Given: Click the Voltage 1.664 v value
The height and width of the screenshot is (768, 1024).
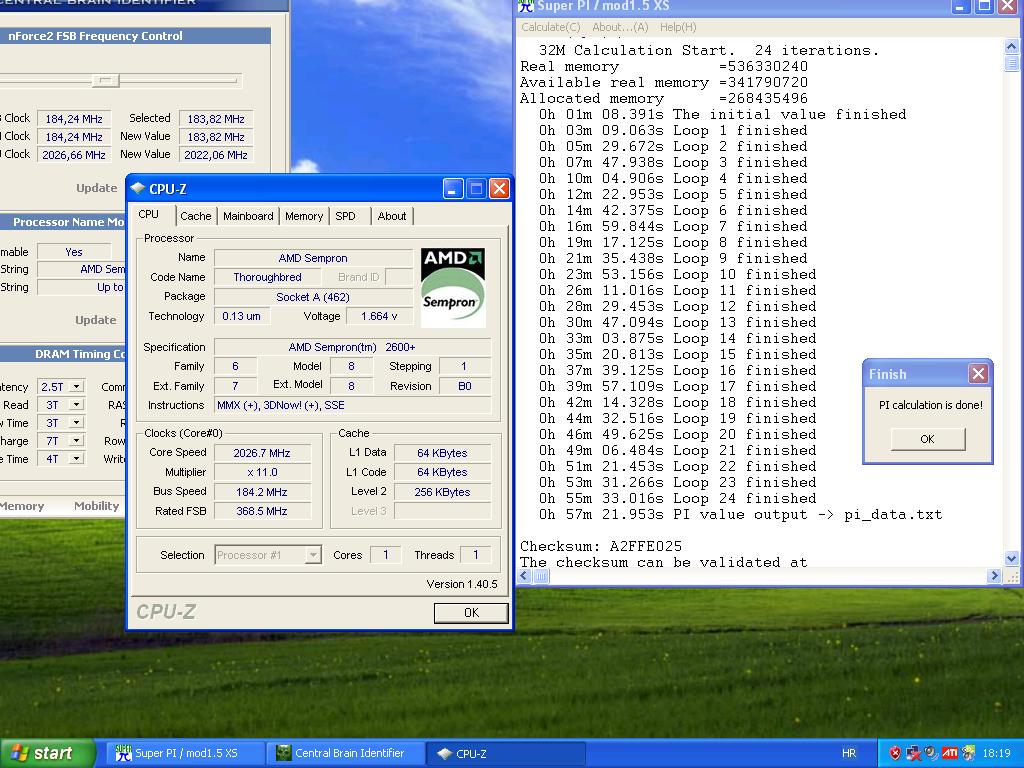Looking at the screenshot, I should (379, 316).
